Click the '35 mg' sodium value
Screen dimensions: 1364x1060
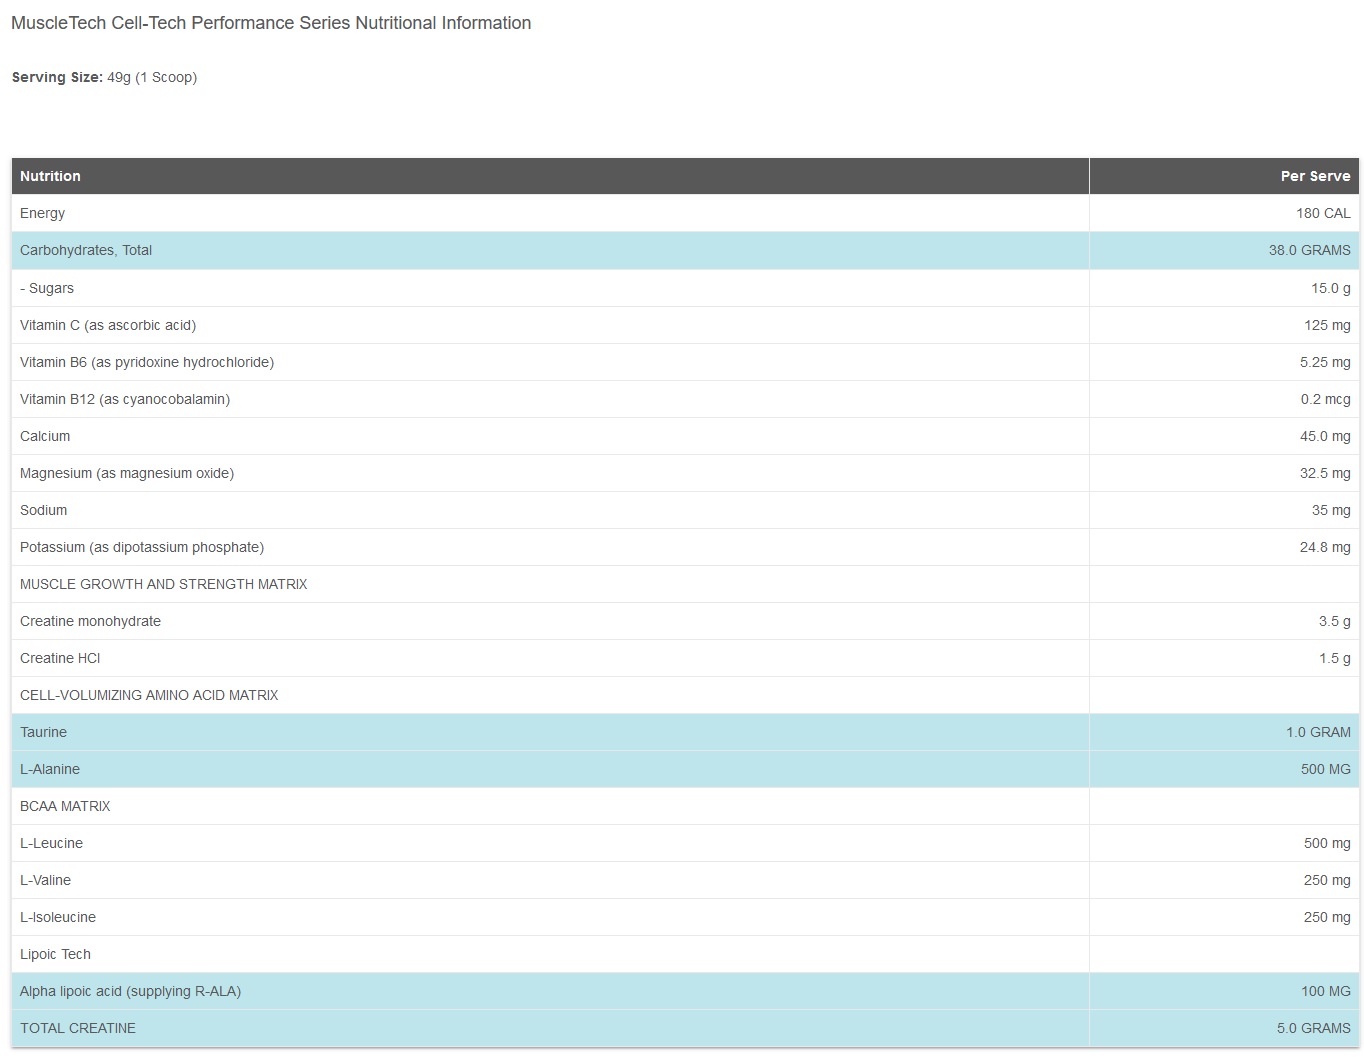1331,510
